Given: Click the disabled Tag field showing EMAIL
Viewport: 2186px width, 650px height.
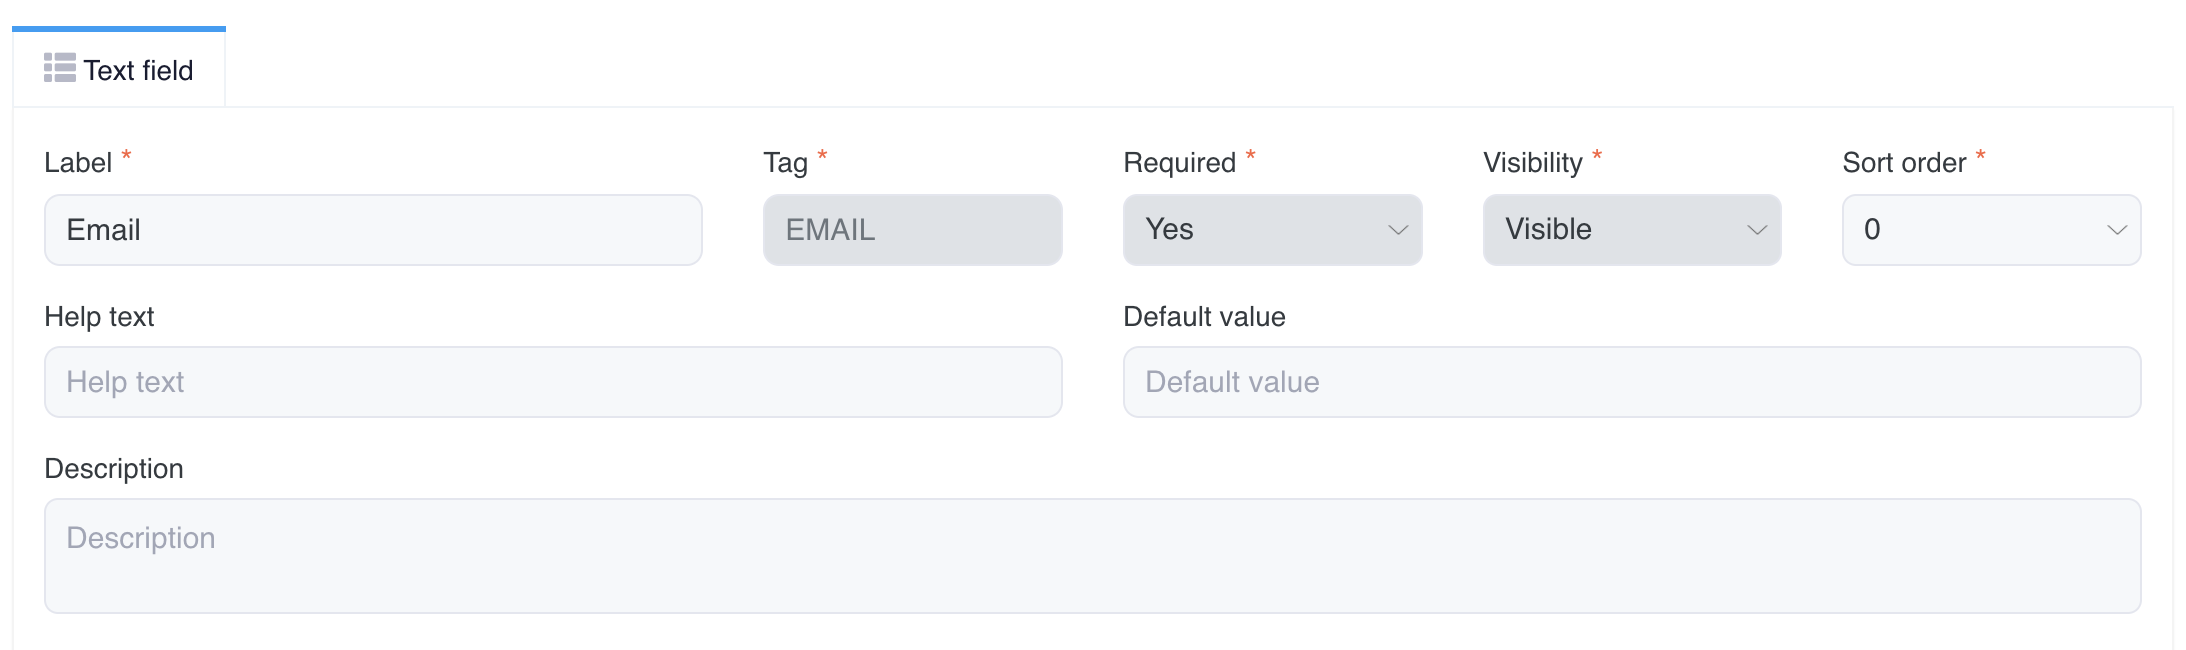Looking at the screenshot, I should pos(912,230).
